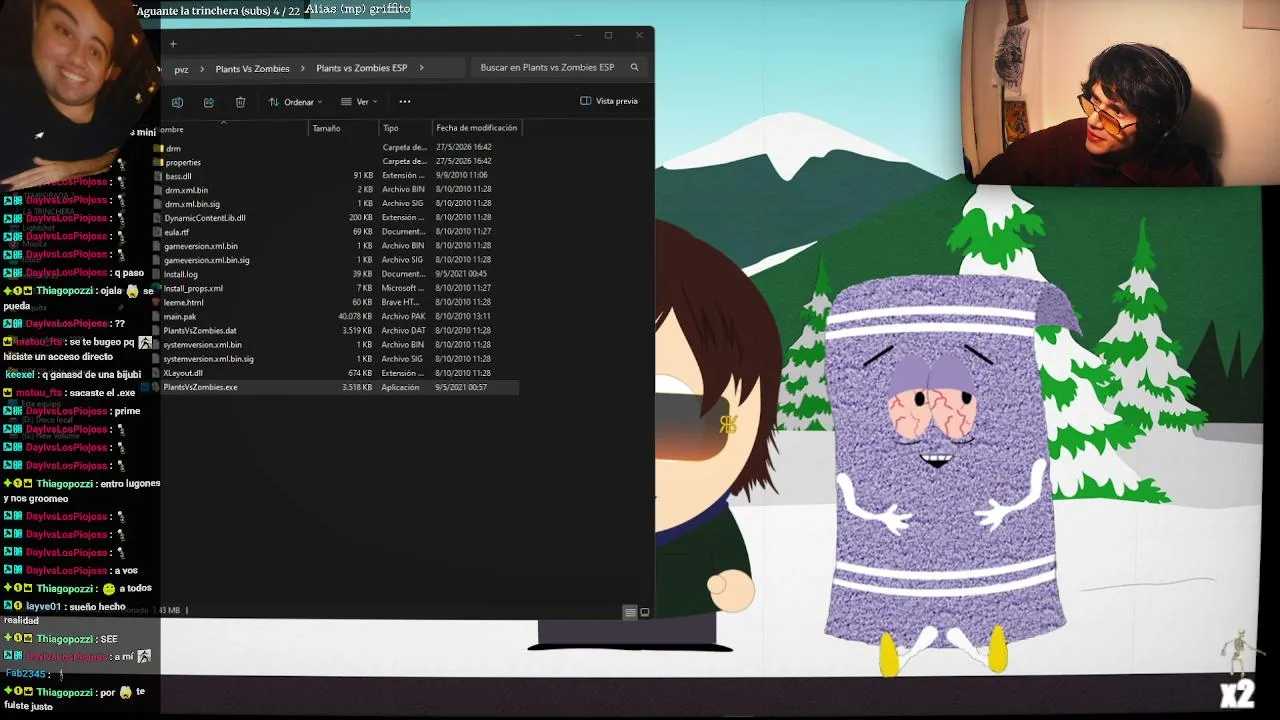
Task: Select file main.pak
Action: point(180,317)
